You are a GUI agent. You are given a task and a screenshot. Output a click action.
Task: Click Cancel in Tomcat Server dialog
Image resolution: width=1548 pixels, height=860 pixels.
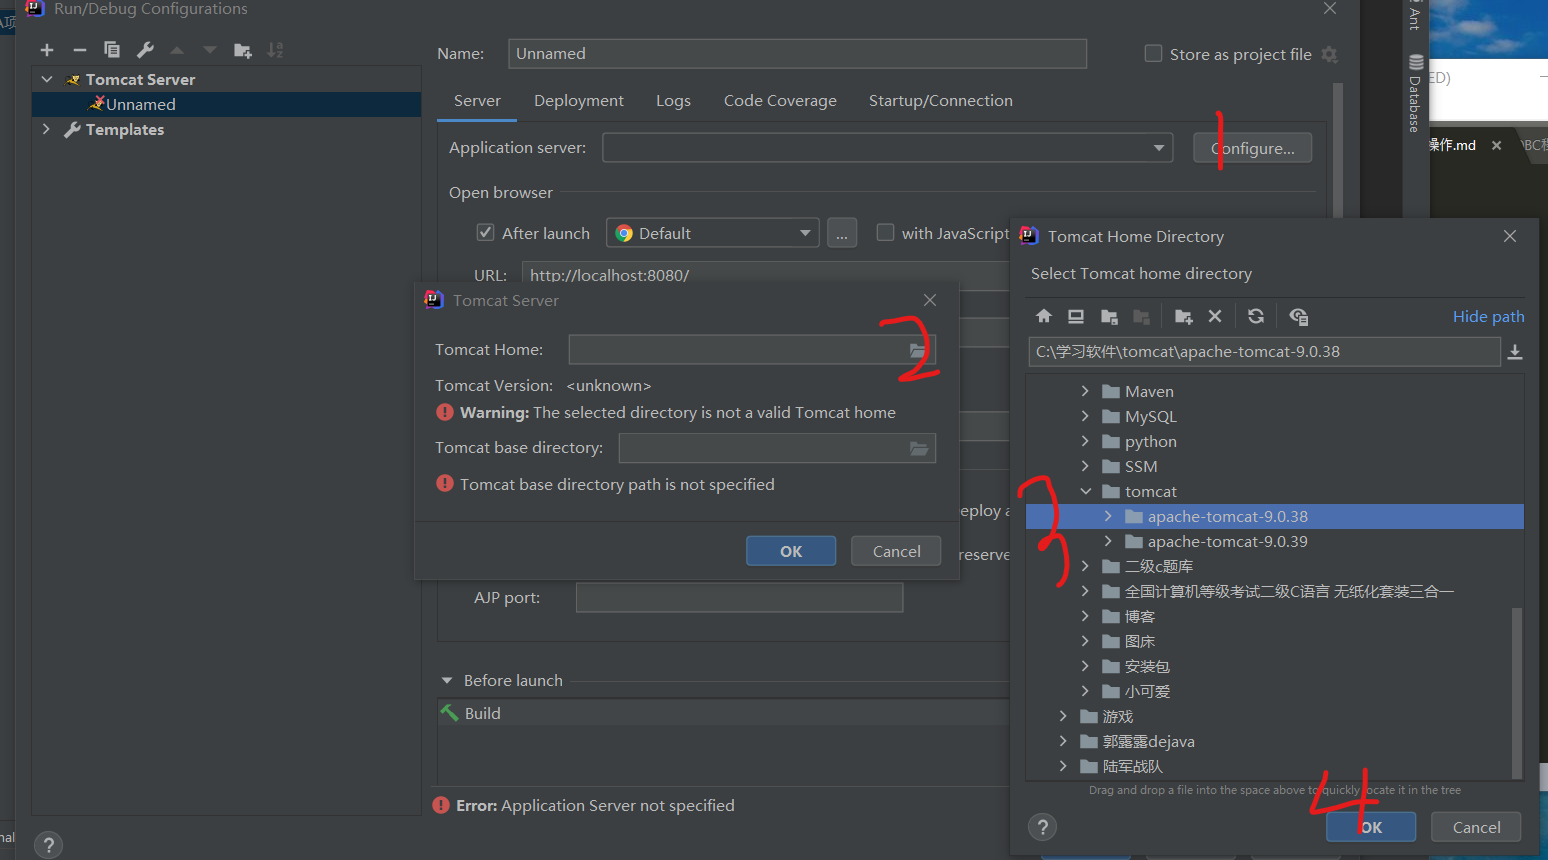896,551
